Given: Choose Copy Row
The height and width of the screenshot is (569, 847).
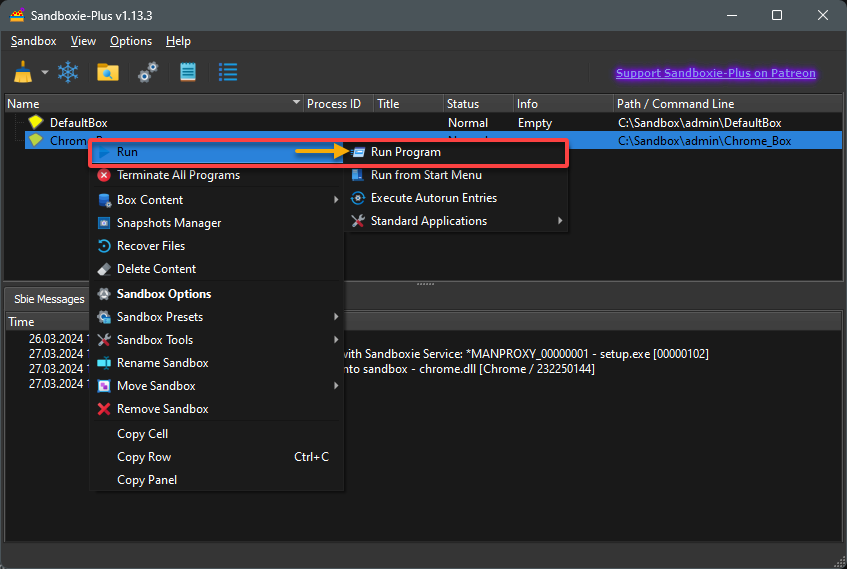Looking at the screenshot, I should pyautogui.click(x=217, y=457).
